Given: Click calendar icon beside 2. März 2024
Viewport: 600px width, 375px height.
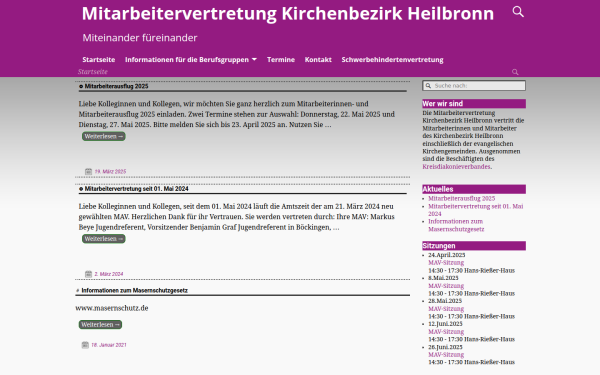Looking at the screenshot, I should [x=88, y=274].
